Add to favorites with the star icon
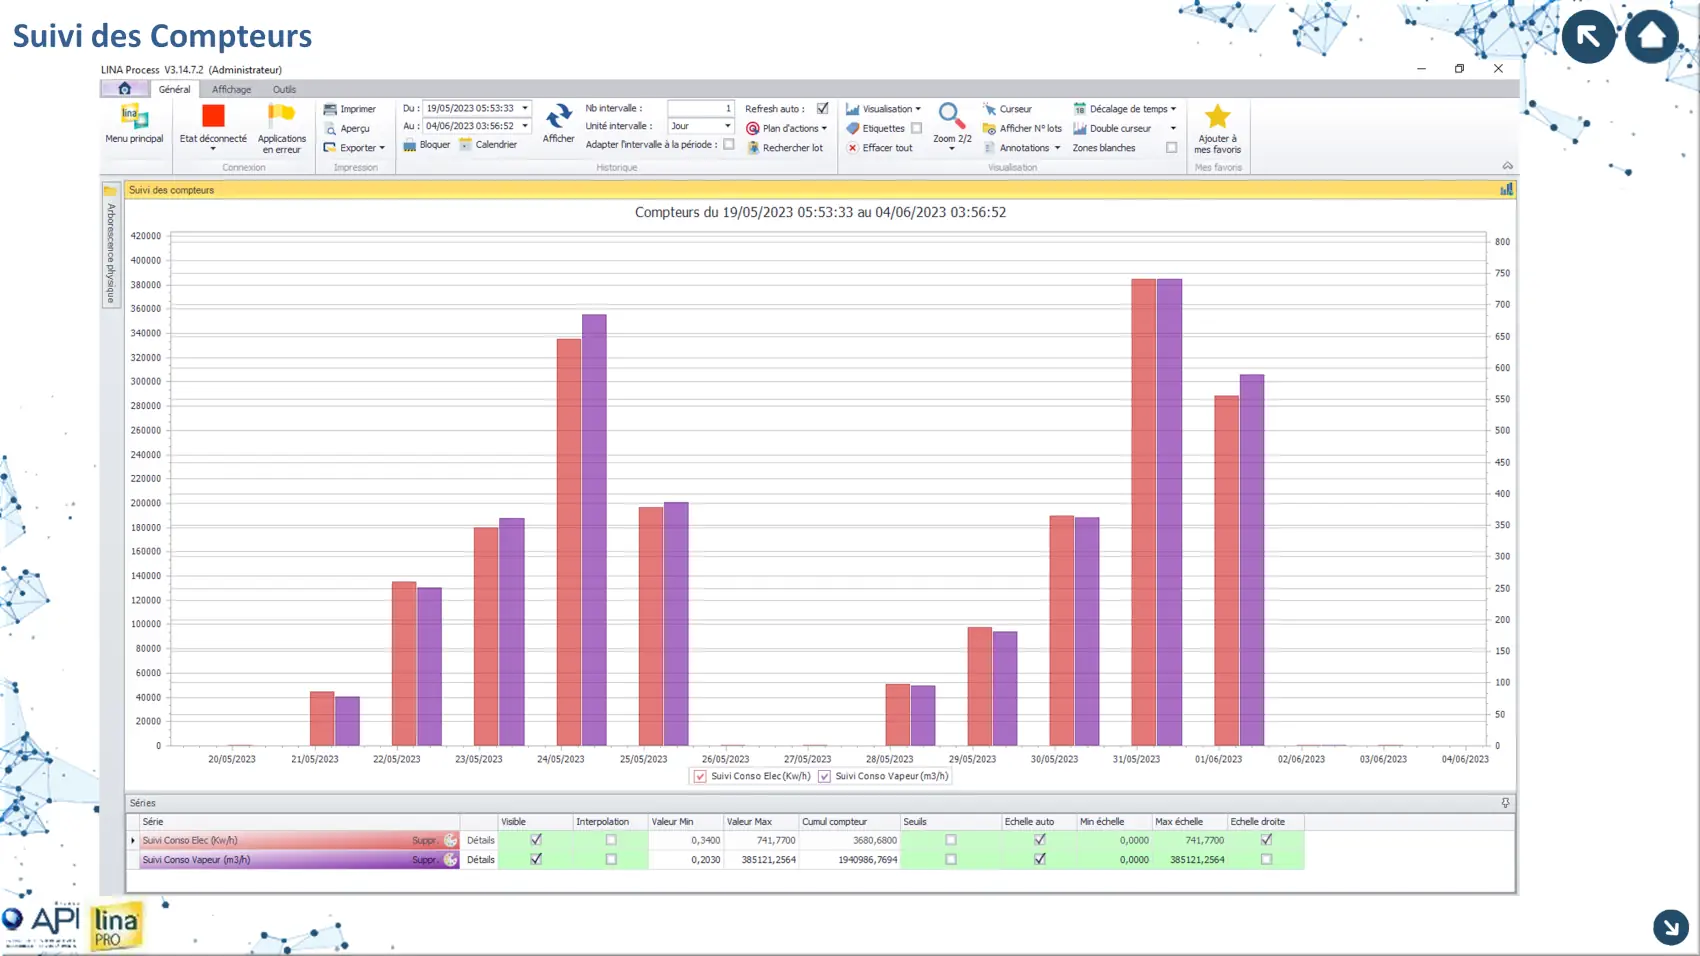This screenshot has height=956, width=1700. [x=1217, y=117]
